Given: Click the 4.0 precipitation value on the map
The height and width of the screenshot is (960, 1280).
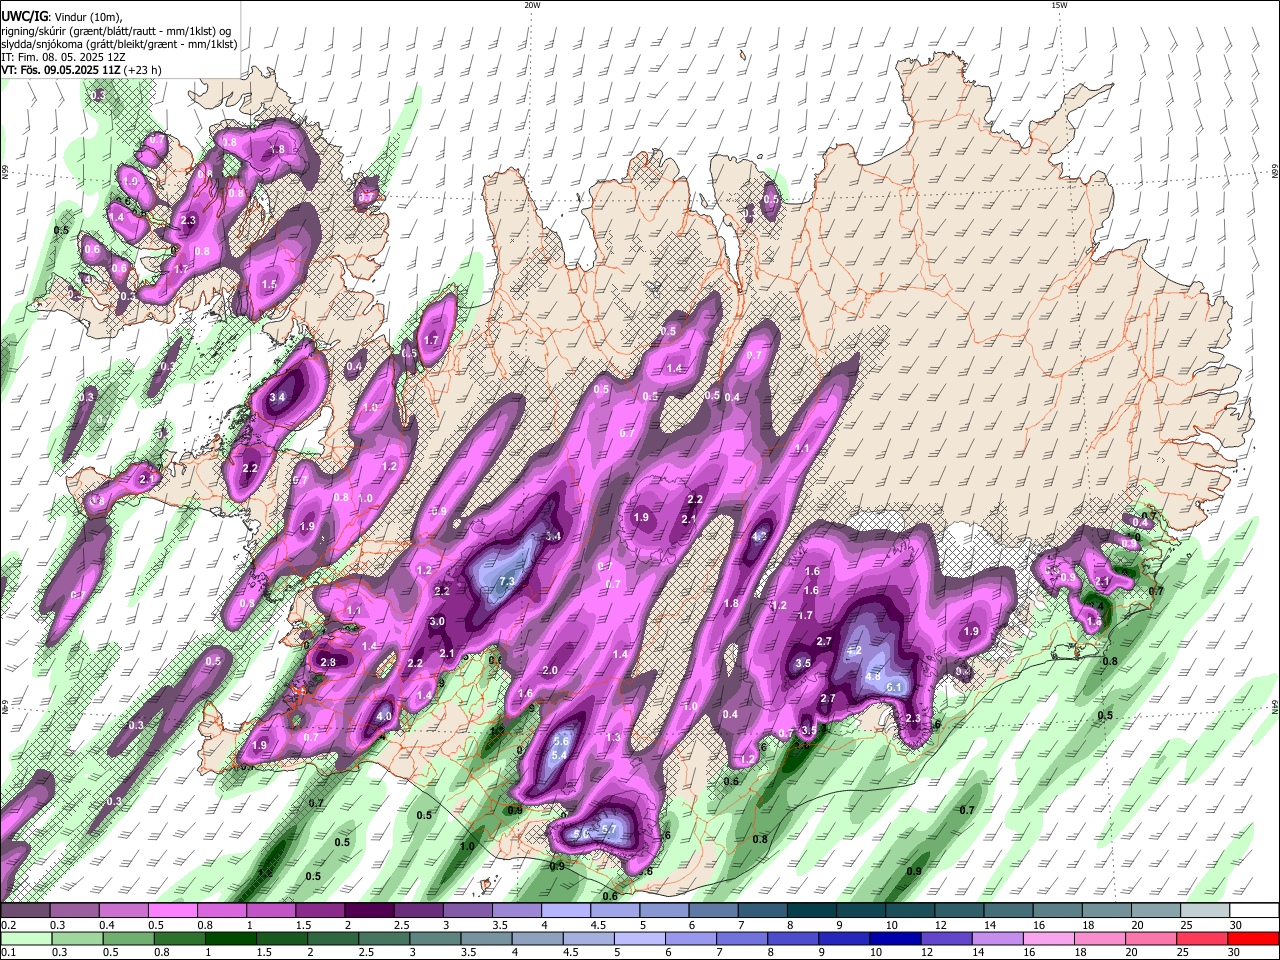Looking at the screenshot, I should (x=384, y=716).
